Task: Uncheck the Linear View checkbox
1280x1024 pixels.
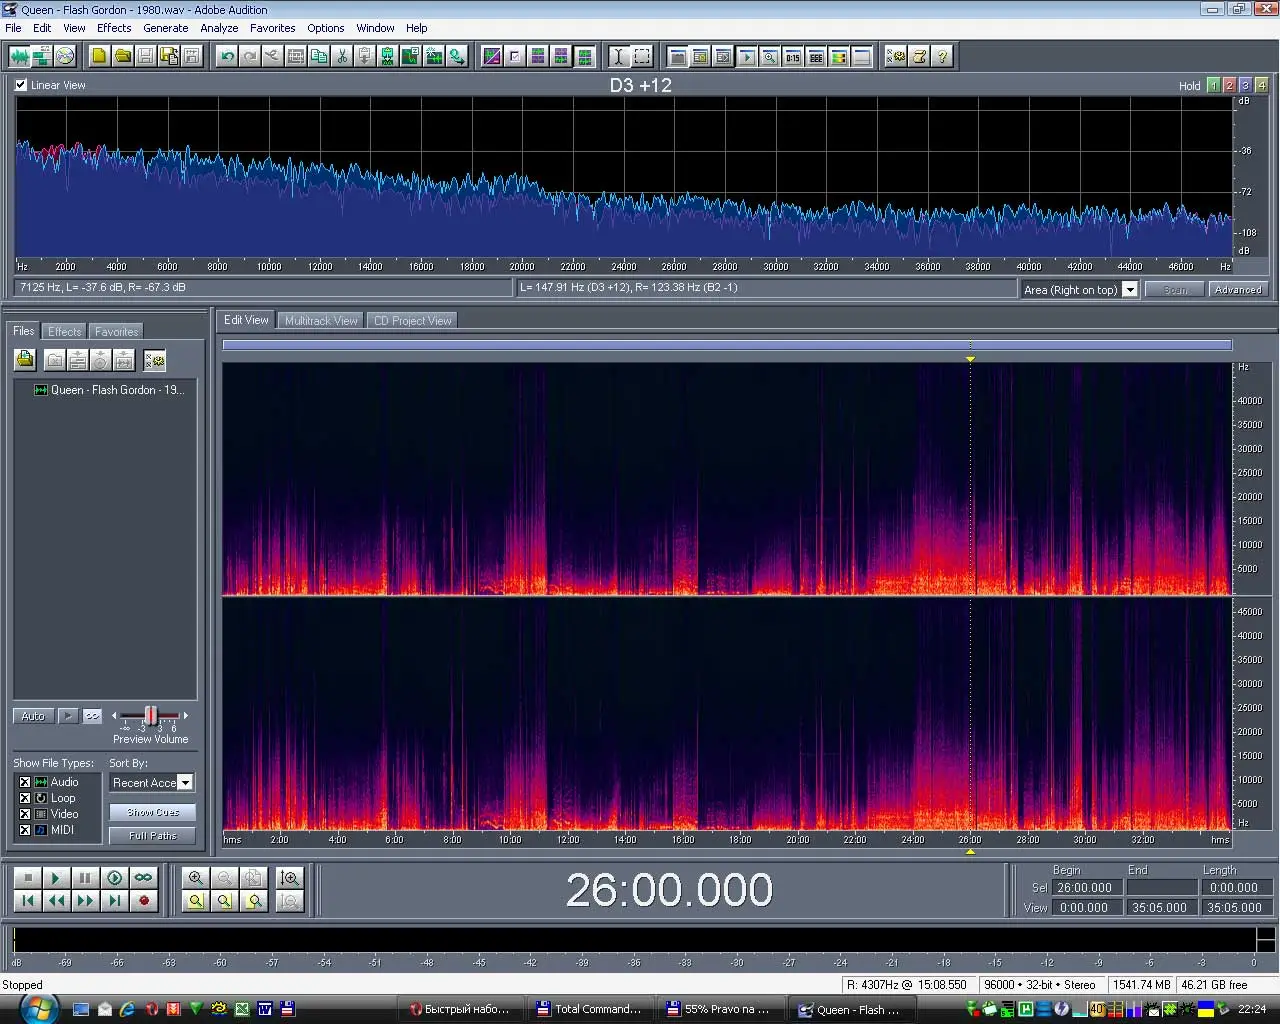Action: click(21, 85)
